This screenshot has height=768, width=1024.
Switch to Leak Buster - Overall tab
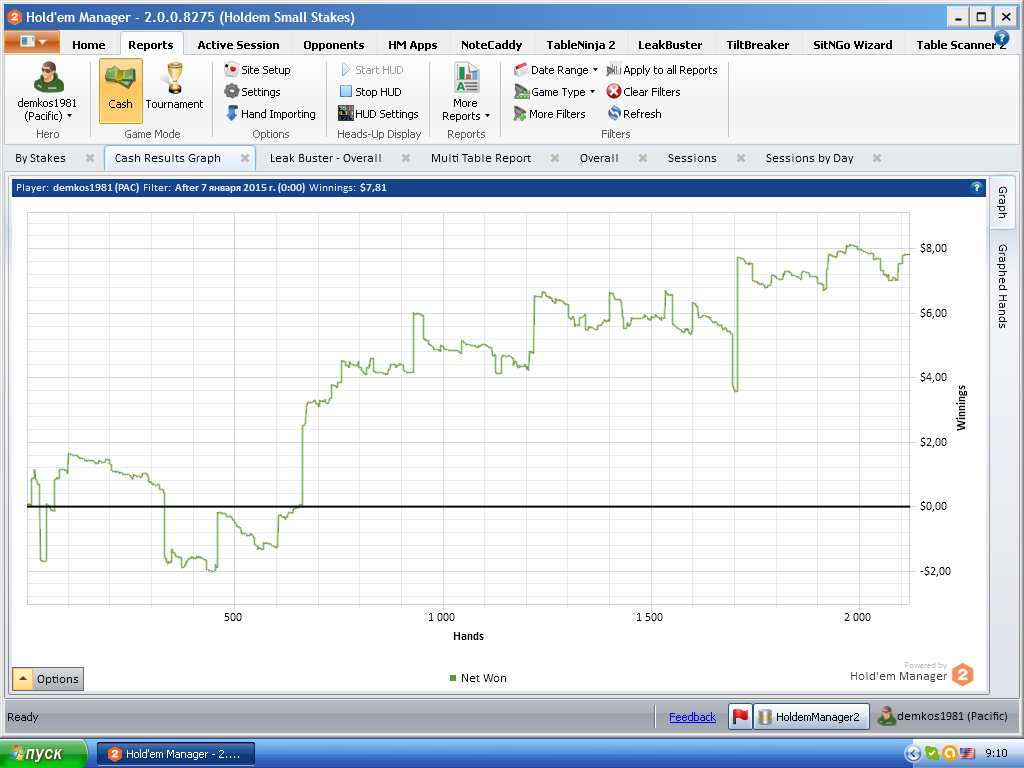(326, 158)
